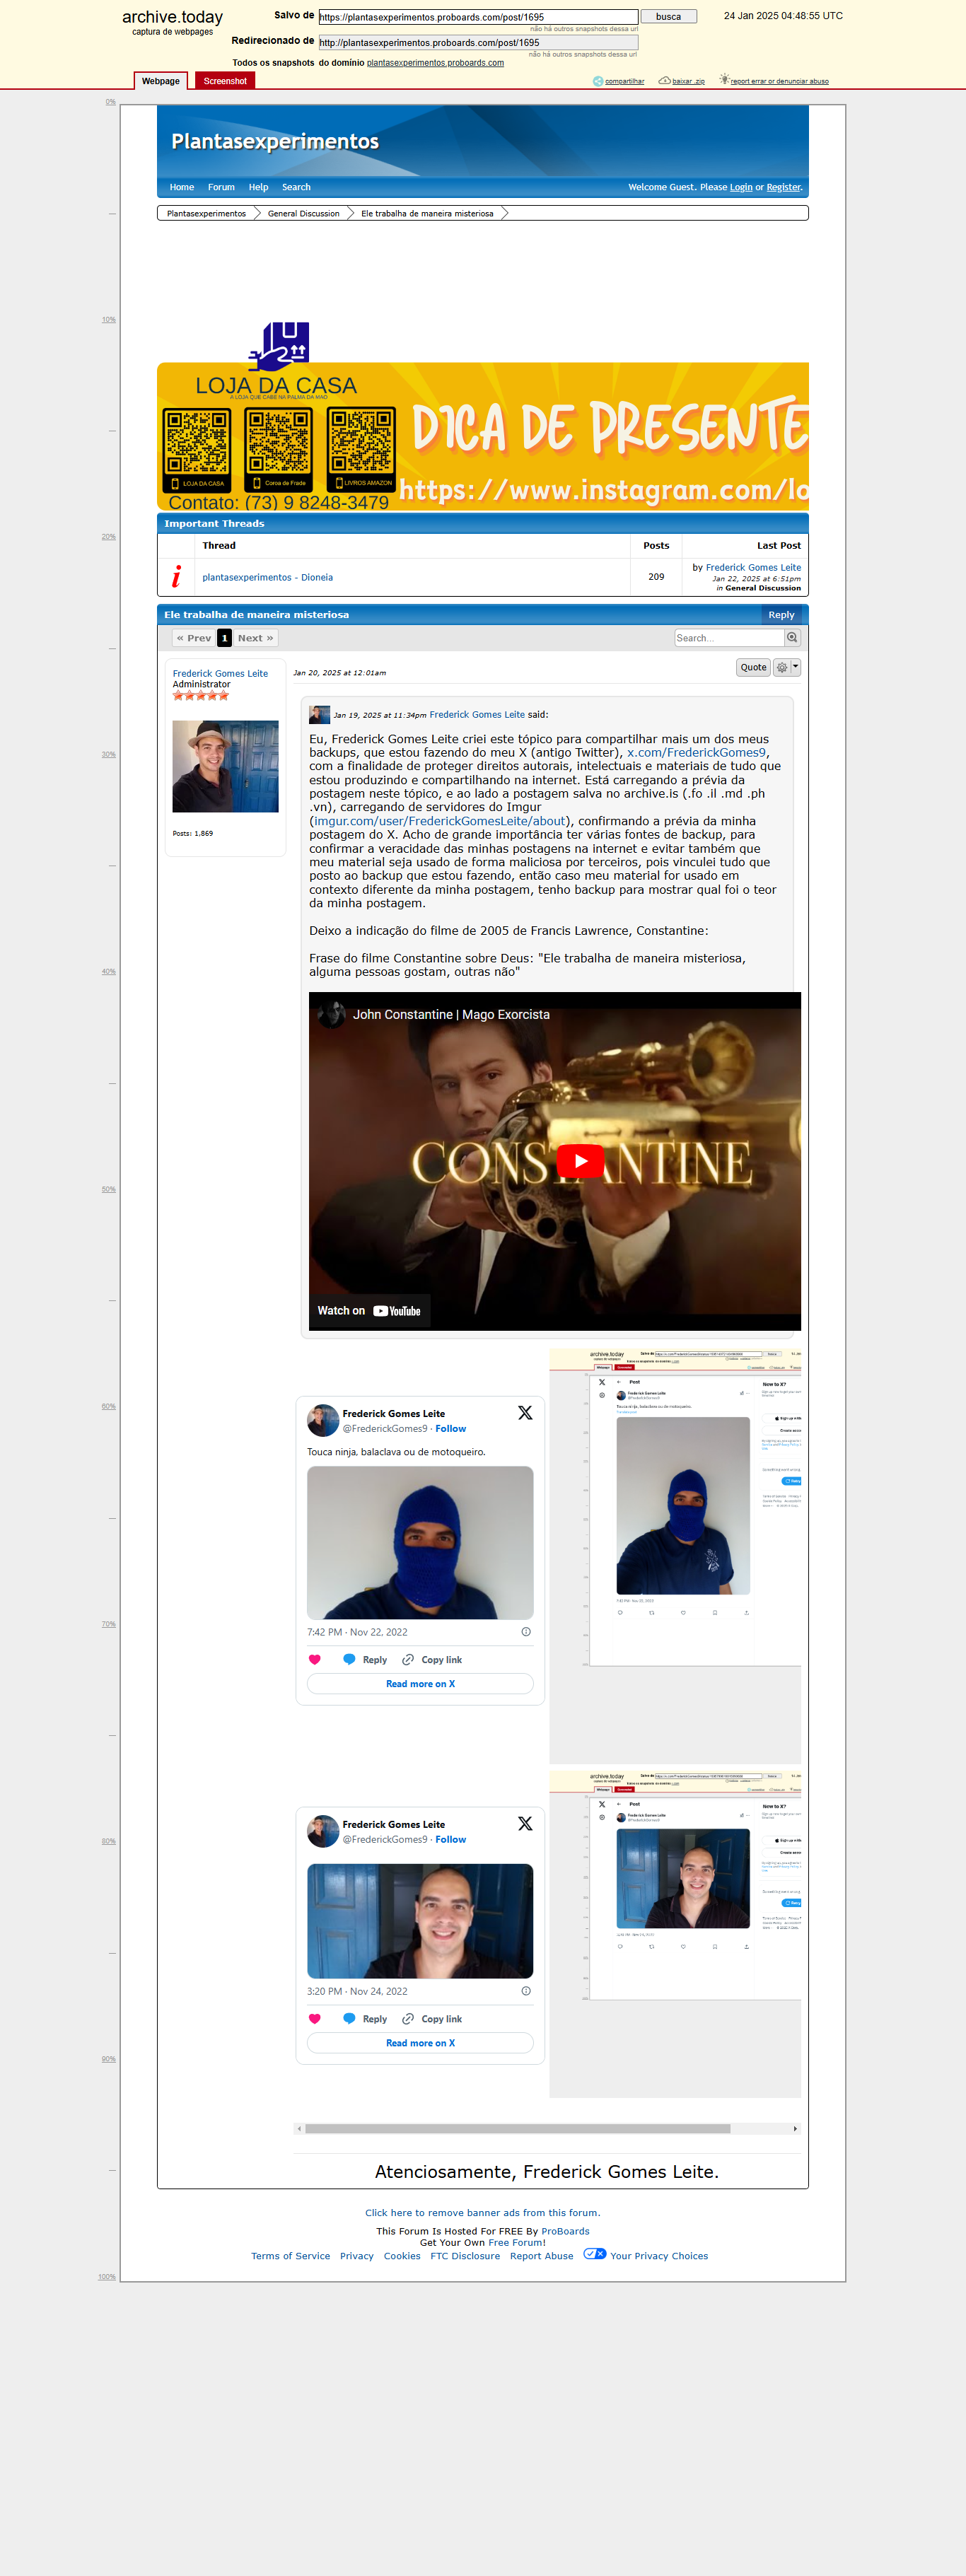966x2576 pixels.
Task: Click remove banner ads link
Action: coord(482,2213)
